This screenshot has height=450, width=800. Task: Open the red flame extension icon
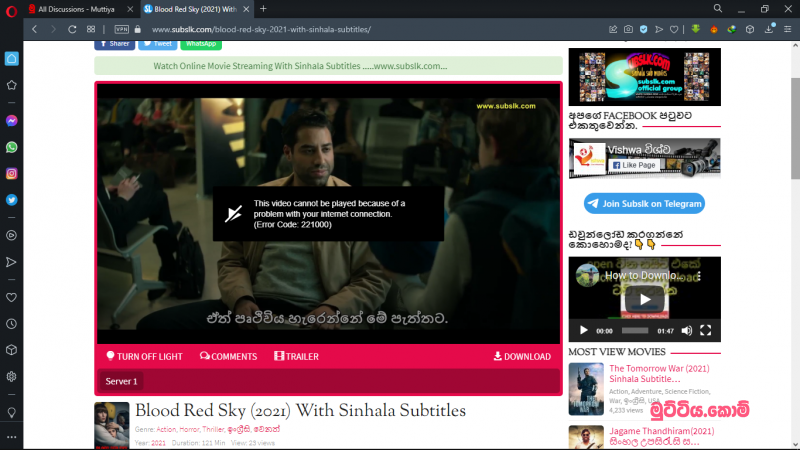tap(714, 30)
